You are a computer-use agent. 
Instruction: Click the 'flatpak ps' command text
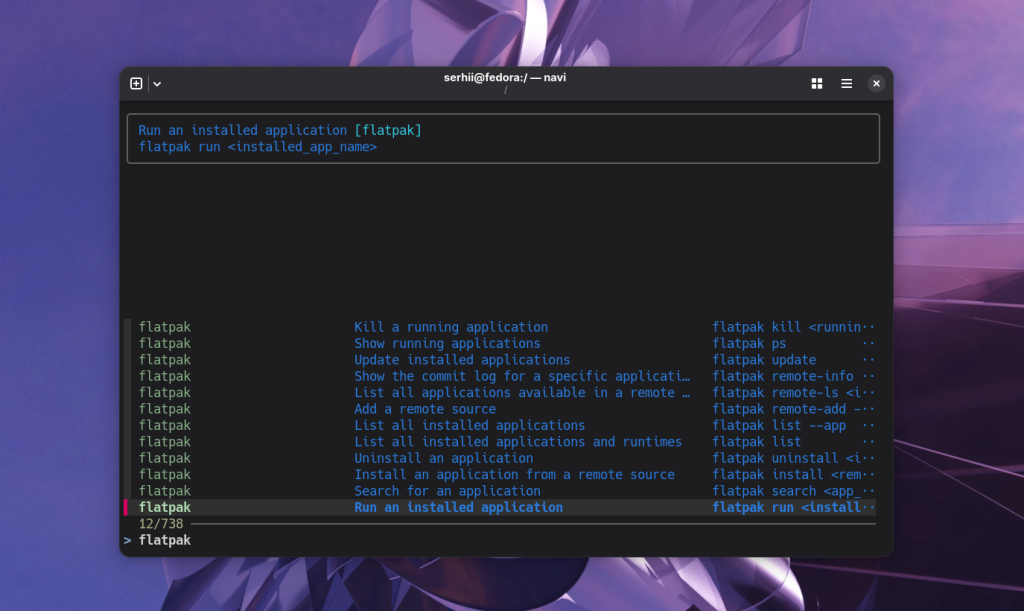click(749, 343)
